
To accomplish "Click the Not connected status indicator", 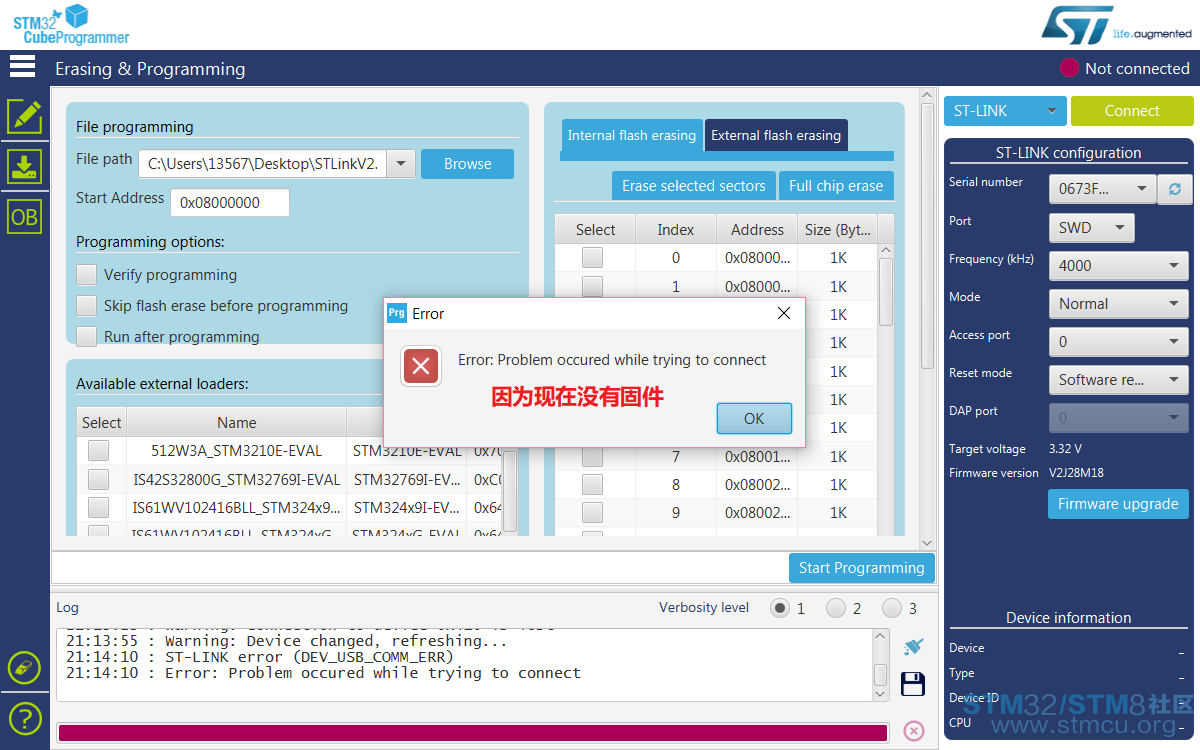I will (x=1125, y=68).
